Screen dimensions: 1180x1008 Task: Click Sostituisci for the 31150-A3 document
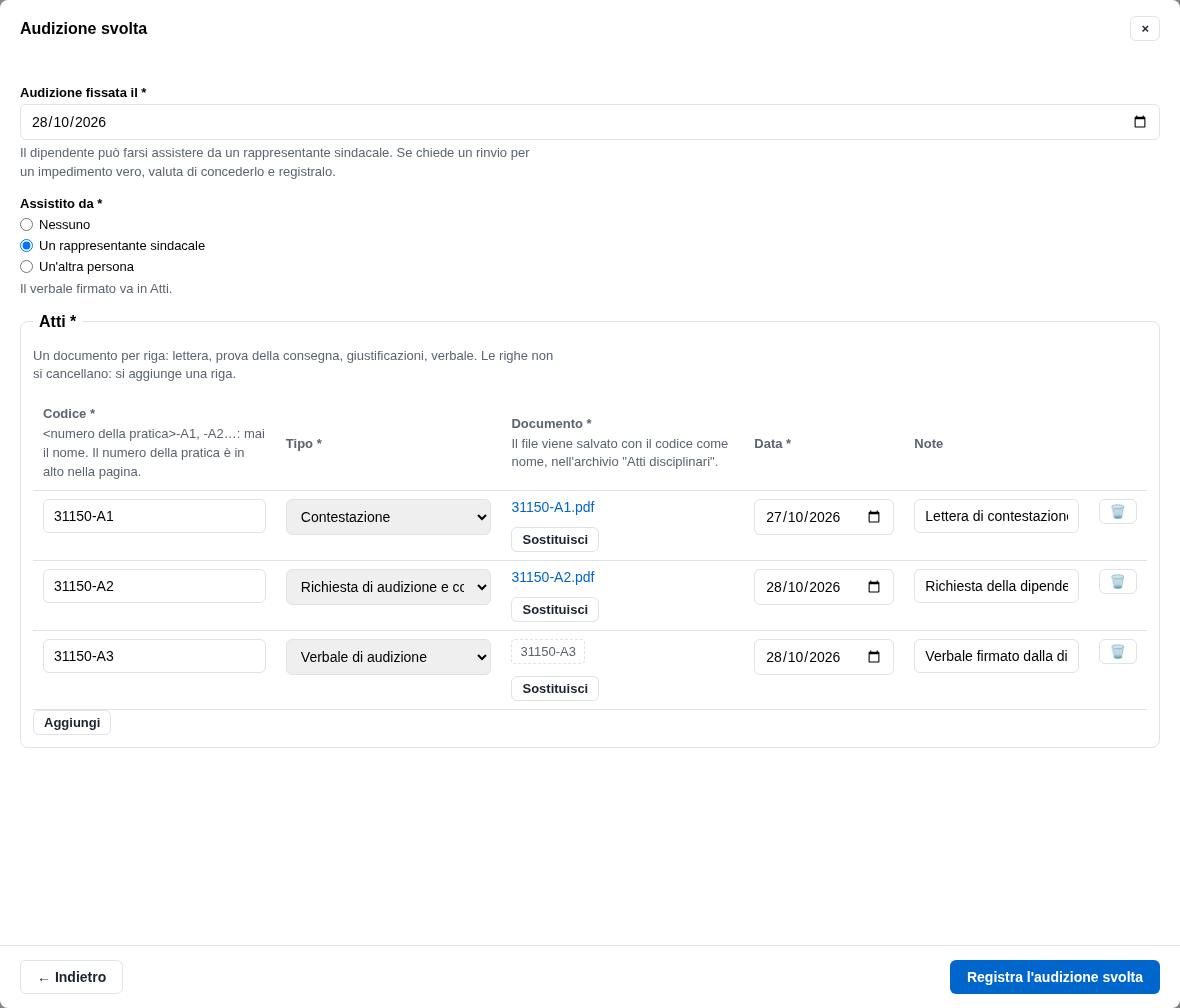point(555,689)
